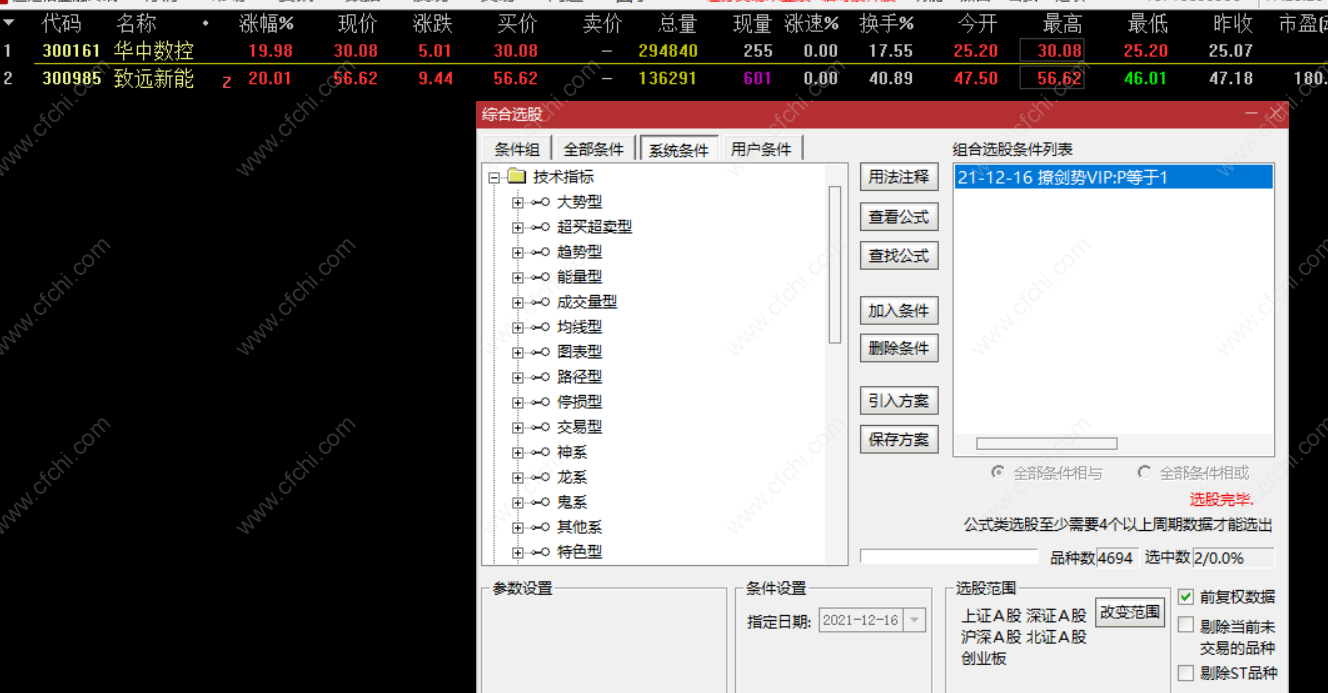Select the 交易型 indicator node icon
The image size is (1328, 693).
click(541, 428)
